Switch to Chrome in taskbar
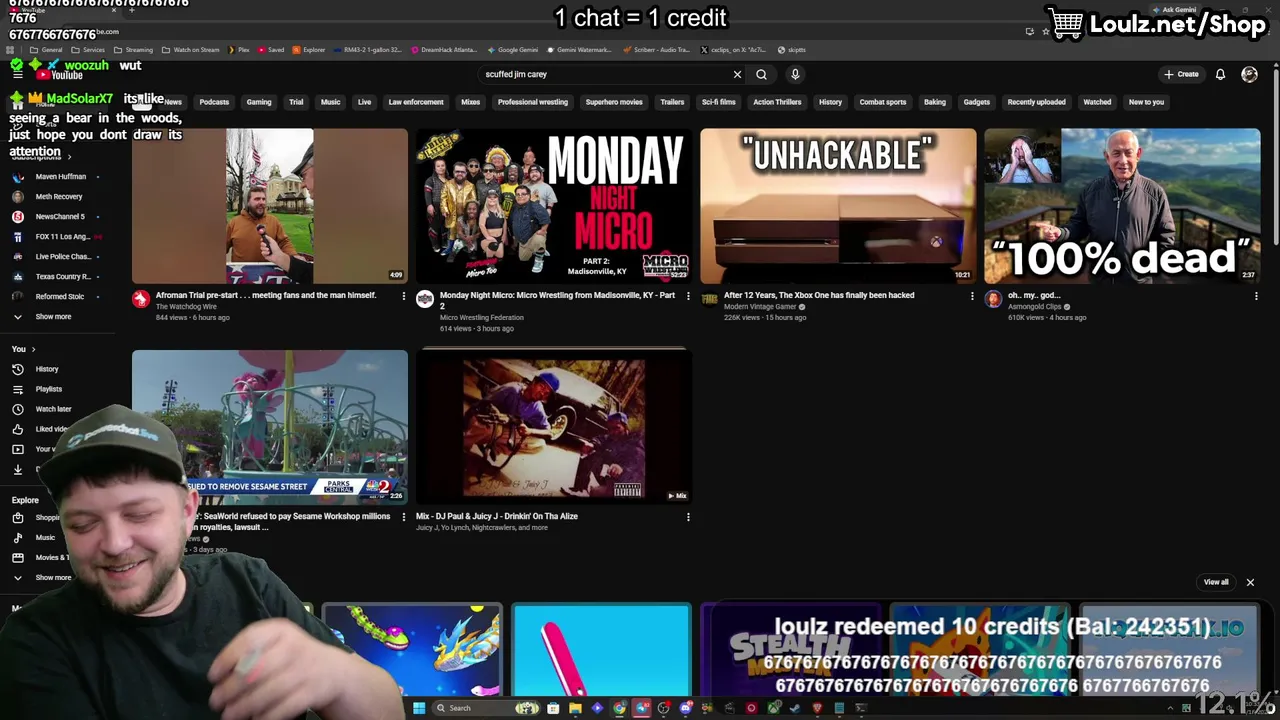The width and height of the screenshot is (1280, 720). [619, 708]
